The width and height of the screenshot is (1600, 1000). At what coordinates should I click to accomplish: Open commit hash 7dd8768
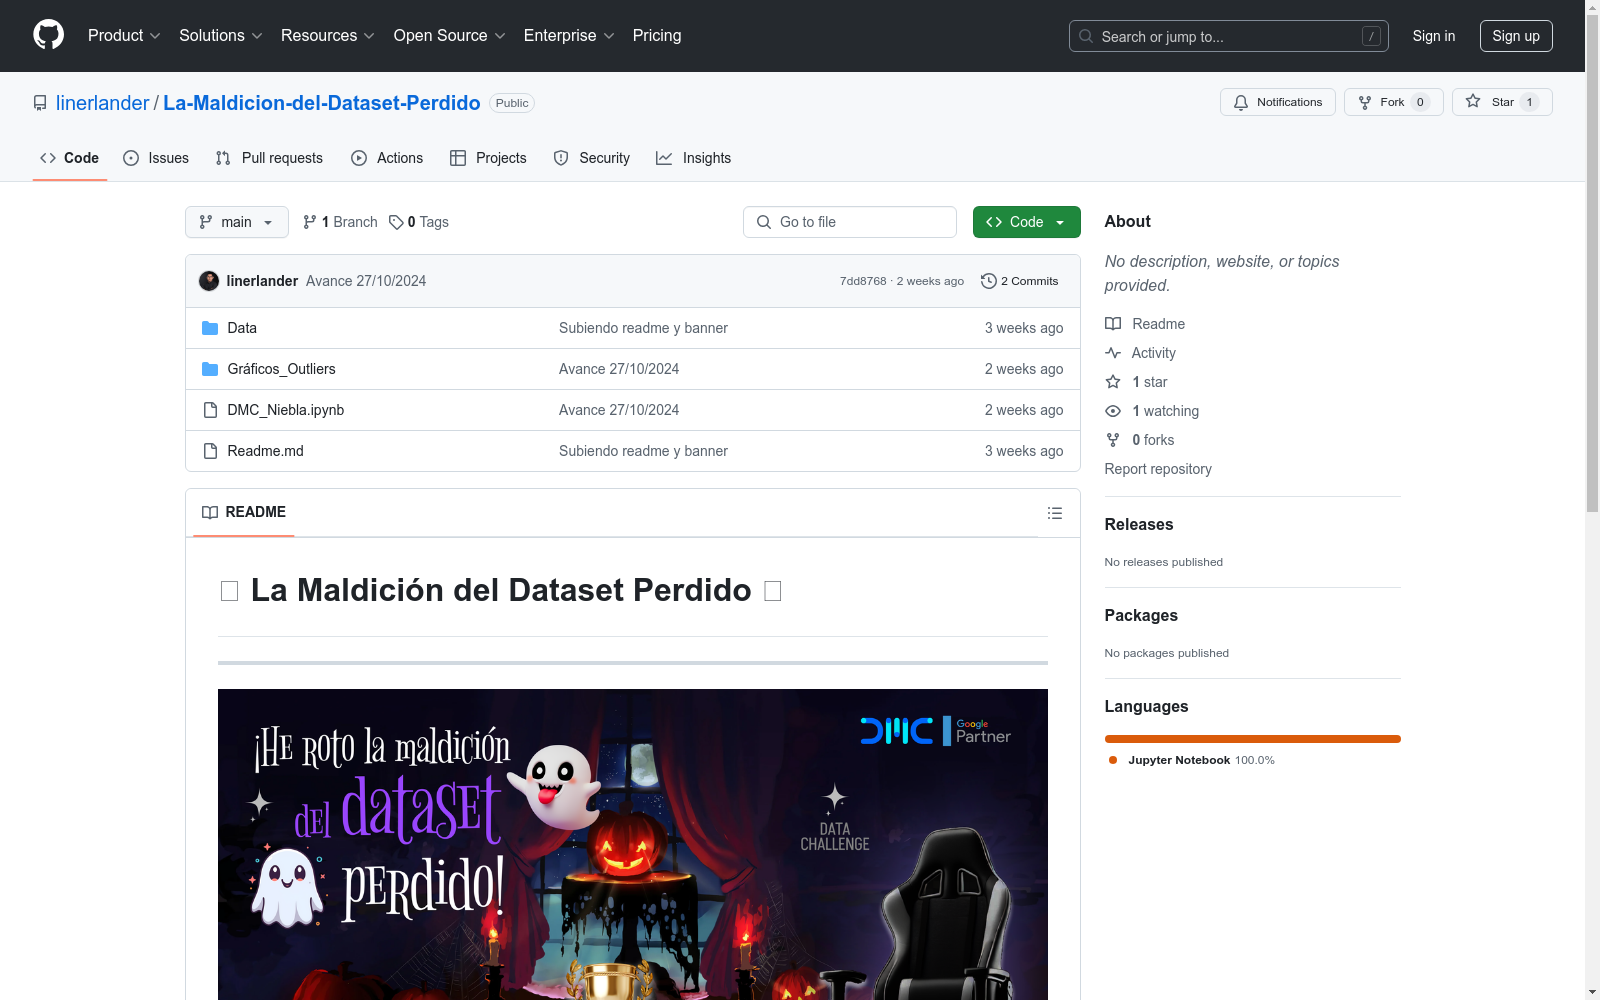click(863, 281)
